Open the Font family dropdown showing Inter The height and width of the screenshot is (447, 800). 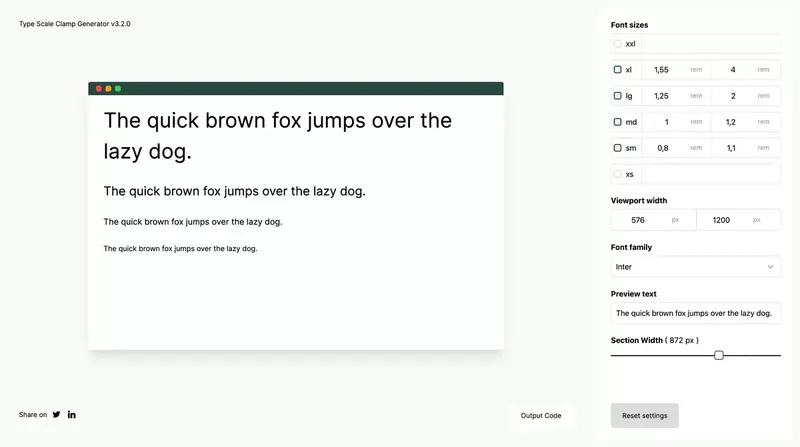[x=695, y=267]
